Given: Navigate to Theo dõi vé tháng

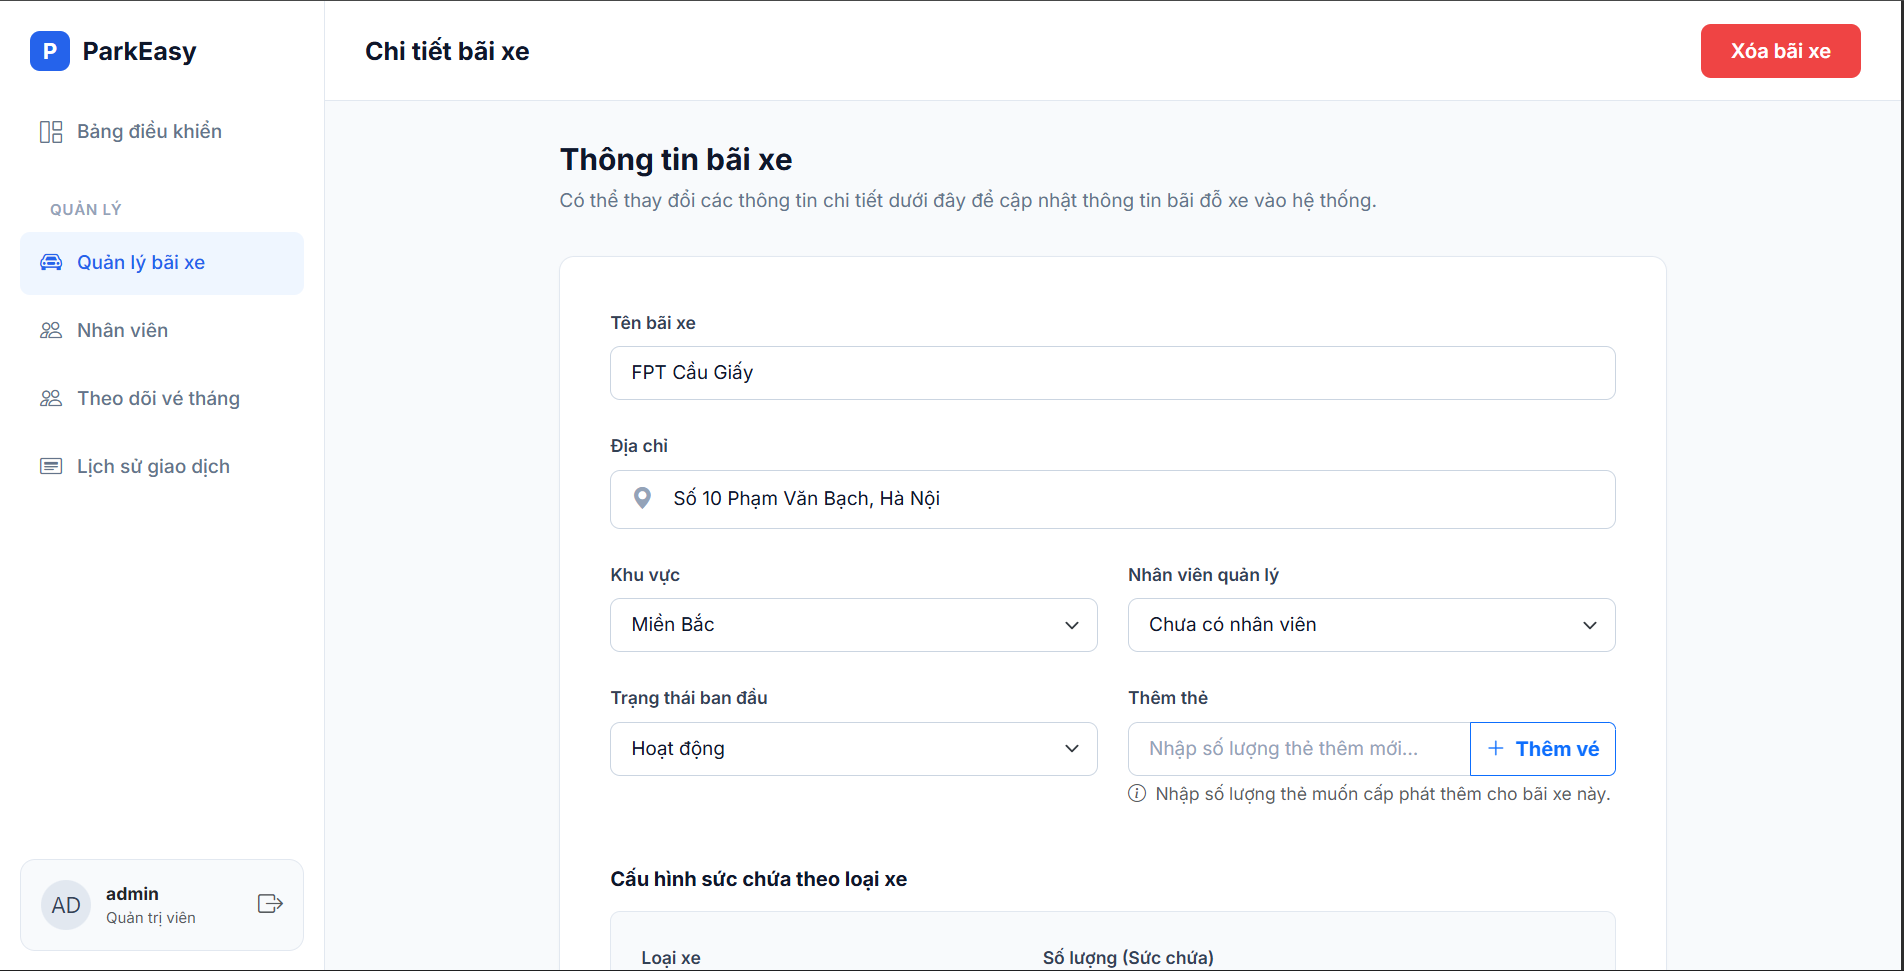Looking at the screenshot, I should coord(158,398).
